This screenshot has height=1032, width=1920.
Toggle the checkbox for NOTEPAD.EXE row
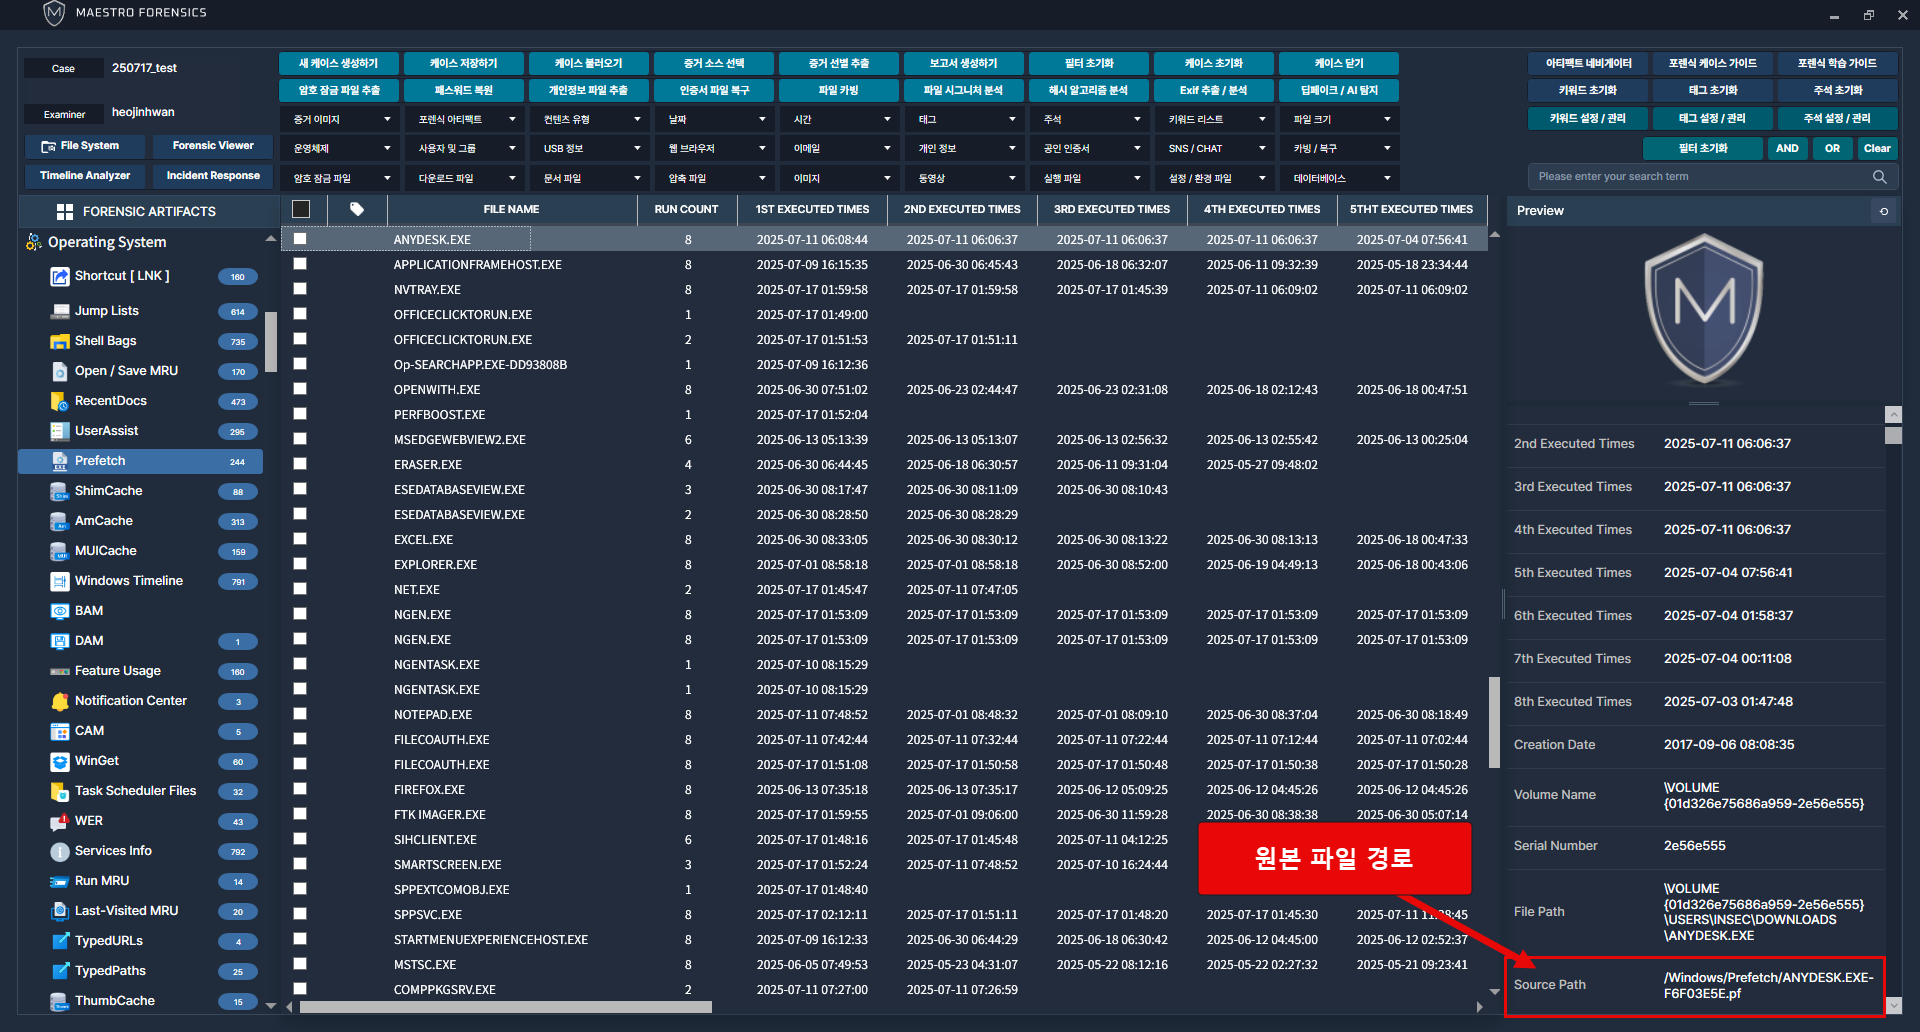coord(300,714)
